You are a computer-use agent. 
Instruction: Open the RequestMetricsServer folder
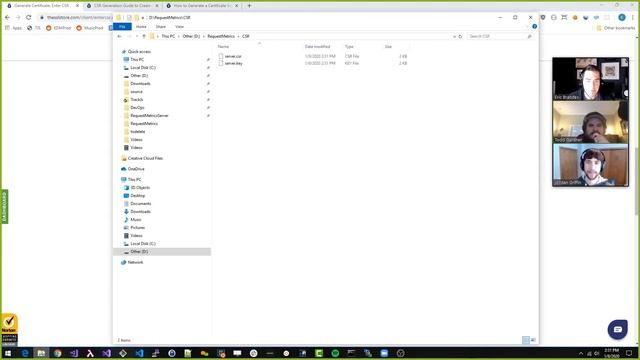(x=149, y=116)
